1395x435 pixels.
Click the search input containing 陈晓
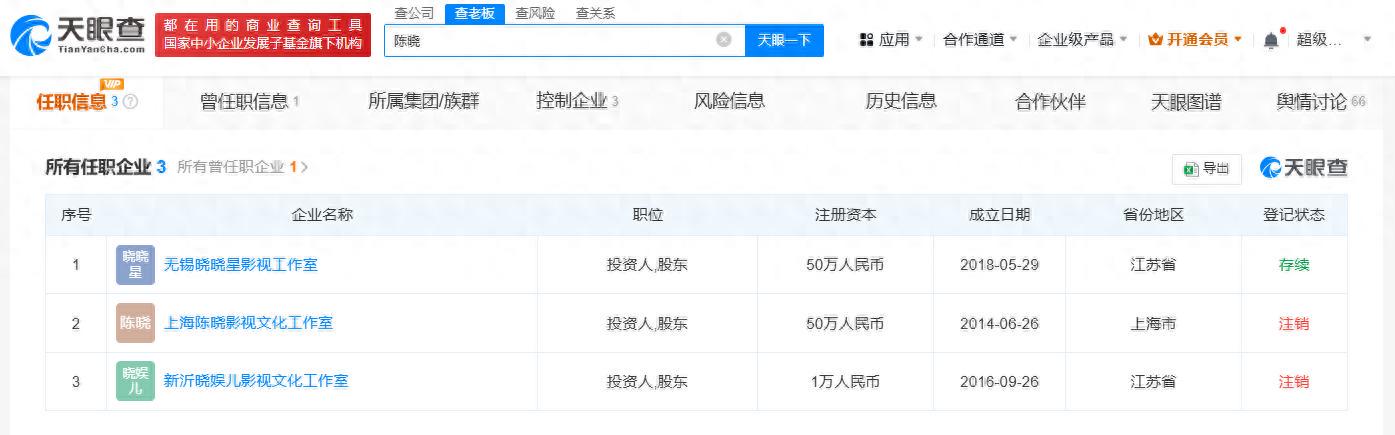553,40
